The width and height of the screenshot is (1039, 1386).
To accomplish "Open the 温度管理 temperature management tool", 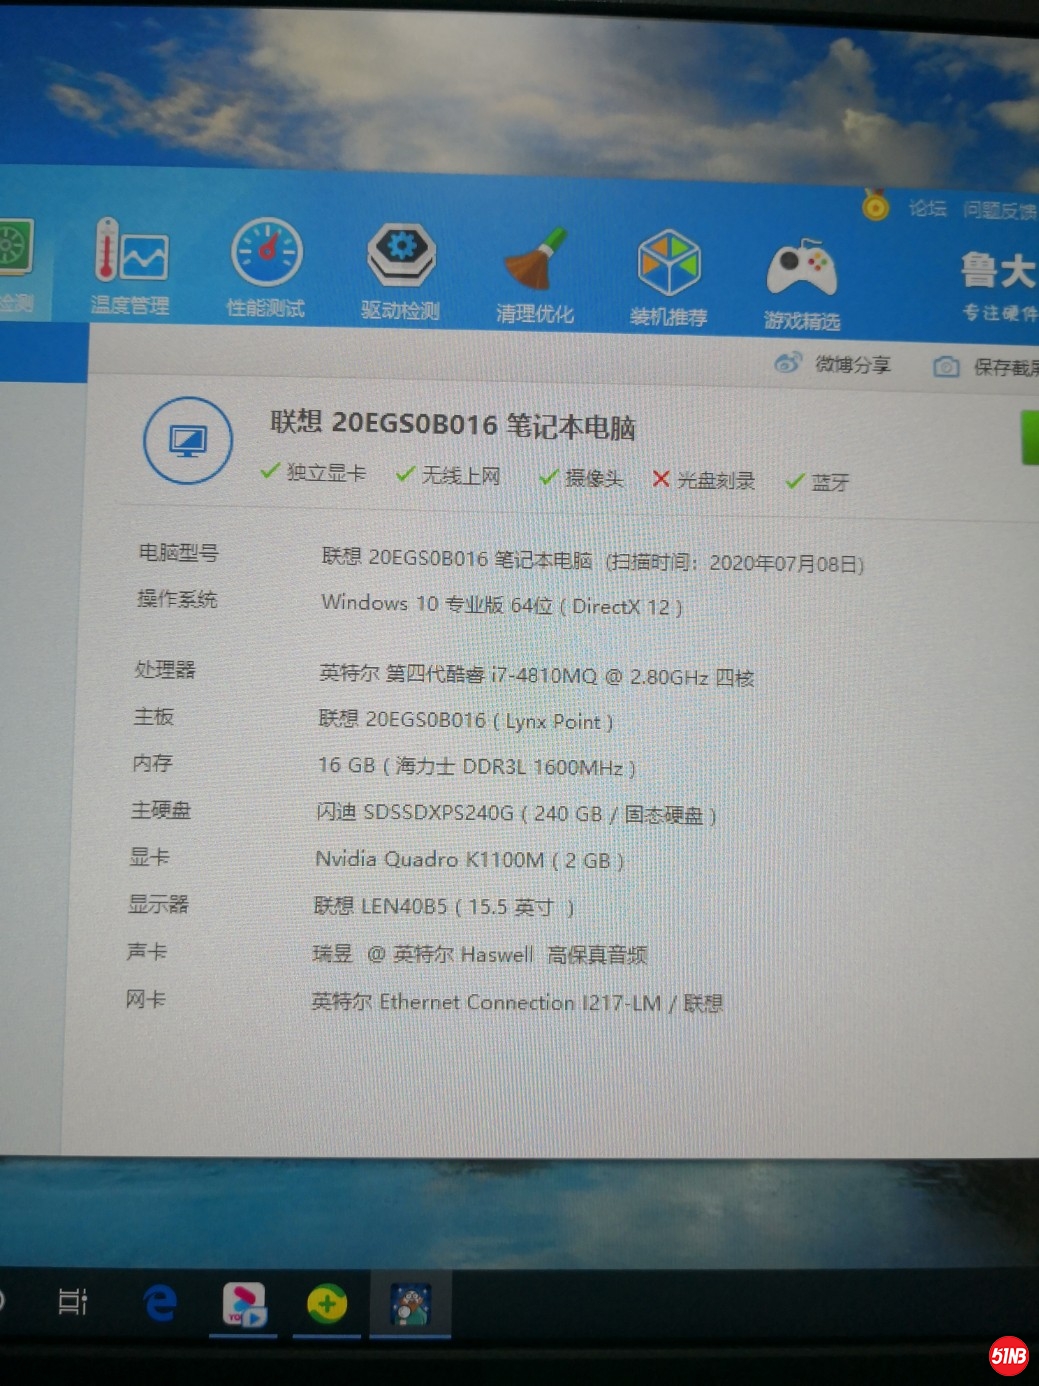I will pos(130,264).
